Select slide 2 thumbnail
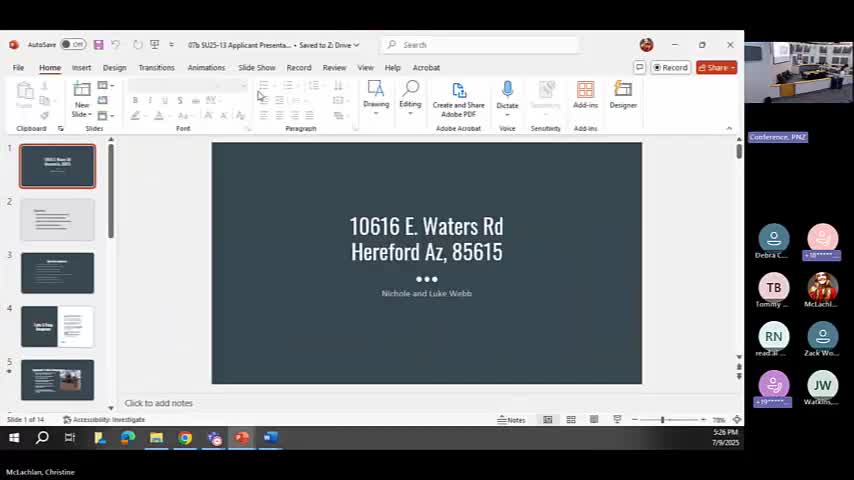This screenshot has width=854, height=480. click(57, 220)
